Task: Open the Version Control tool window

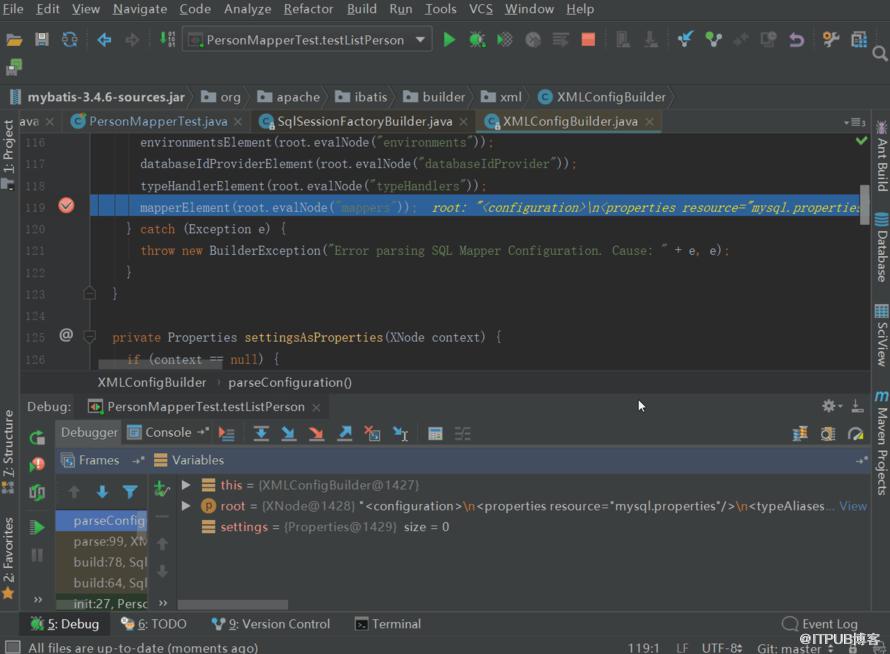Action: coord(271,624)
